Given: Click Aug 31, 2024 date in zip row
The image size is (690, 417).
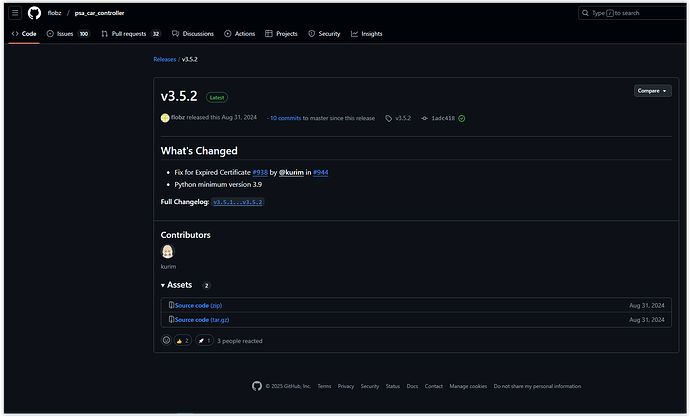Looking at the screenshot, I should [647, 305].
